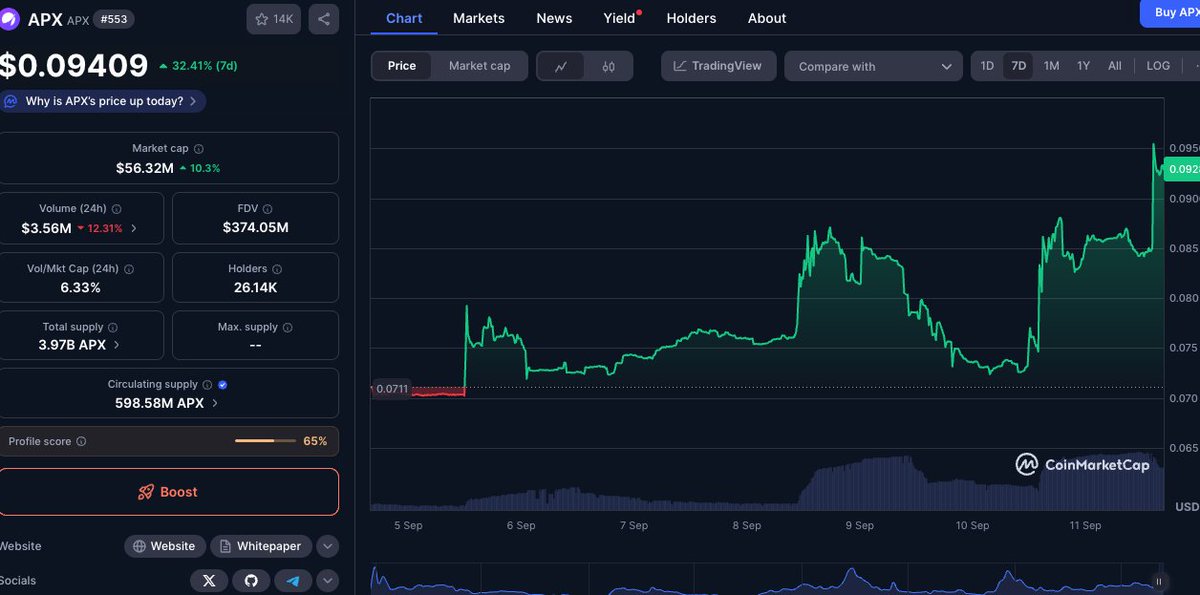Switch to the Chart tab
1200x595 pixels.
point(404,18)
